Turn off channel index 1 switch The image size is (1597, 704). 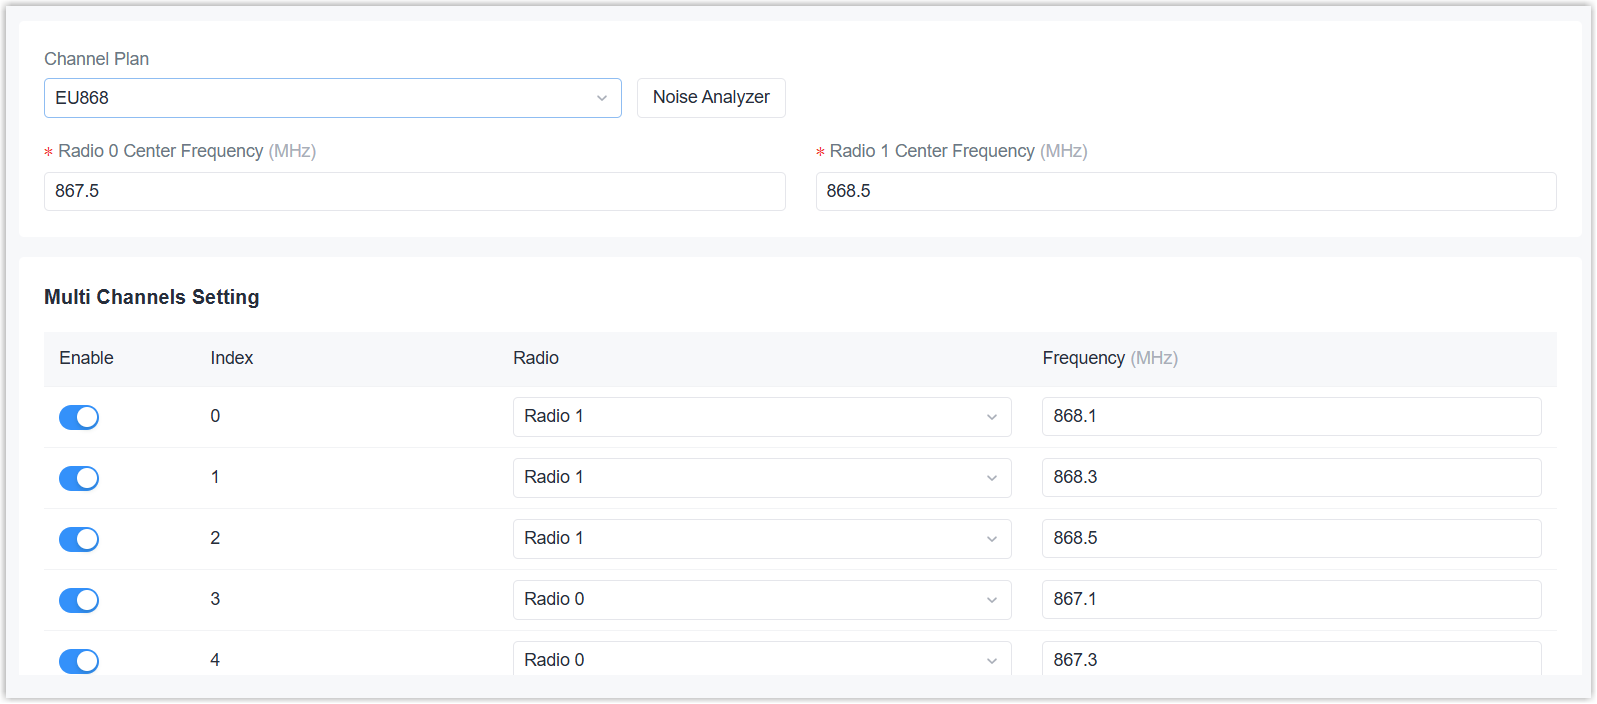coord(79,478)
